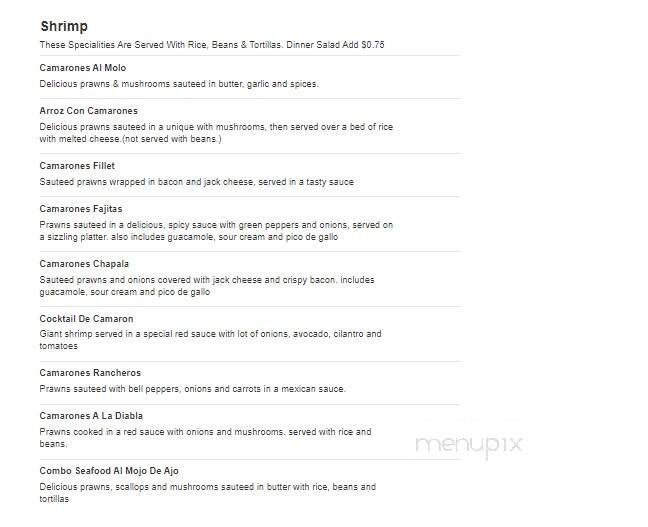Click the bacon and jack cheese description

pyautogui.click(x=197, y=182)
